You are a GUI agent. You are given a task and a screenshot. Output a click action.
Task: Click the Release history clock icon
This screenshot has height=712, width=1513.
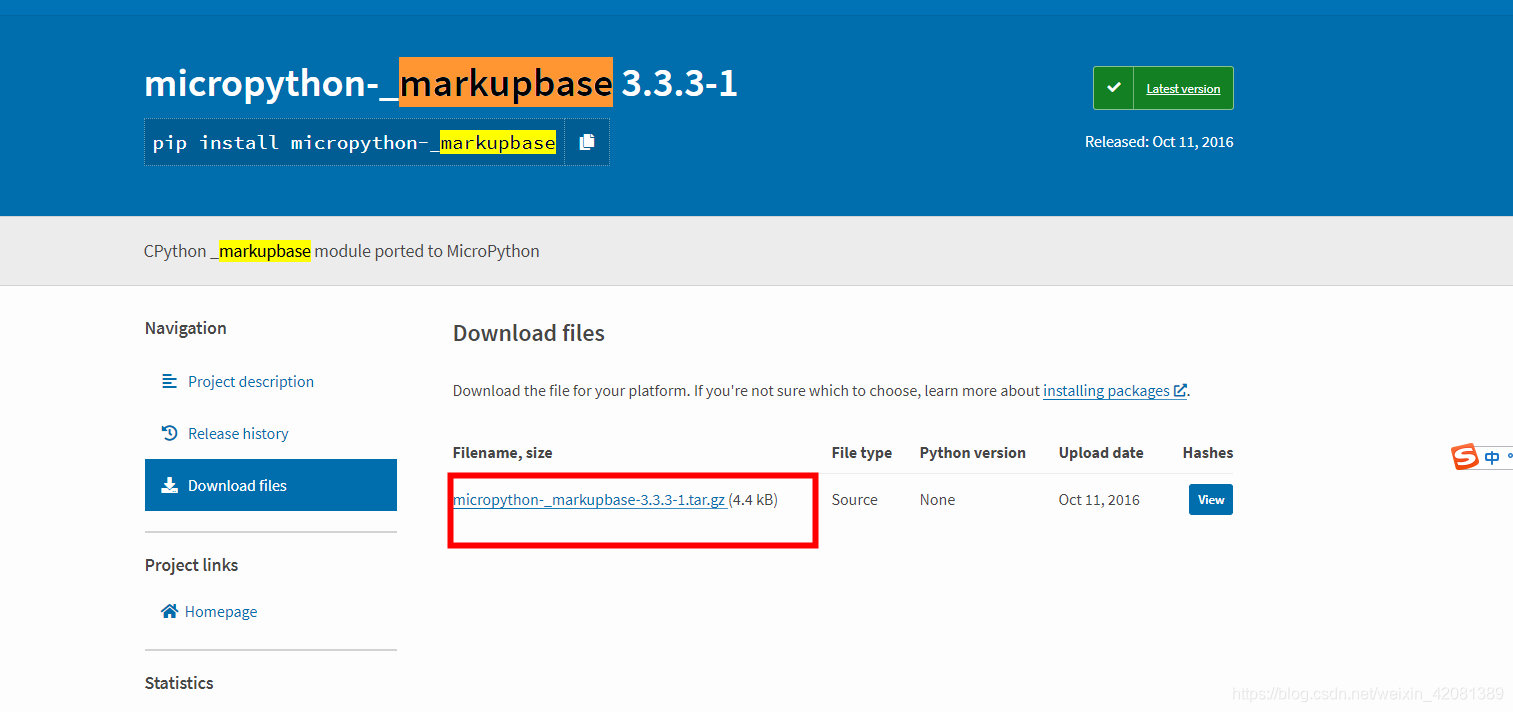click(169, 433)
